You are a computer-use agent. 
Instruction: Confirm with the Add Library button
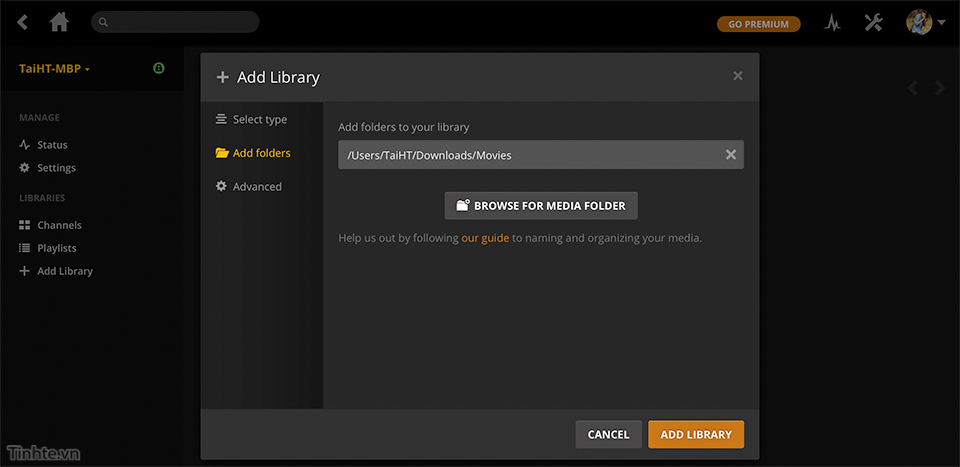click(x=696, y=434)
